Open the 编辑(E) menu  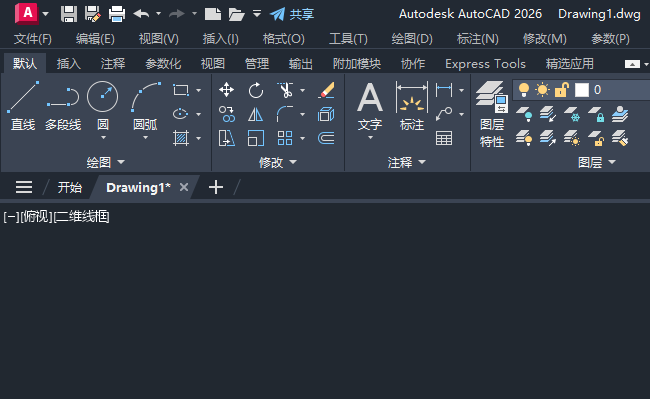95,39
